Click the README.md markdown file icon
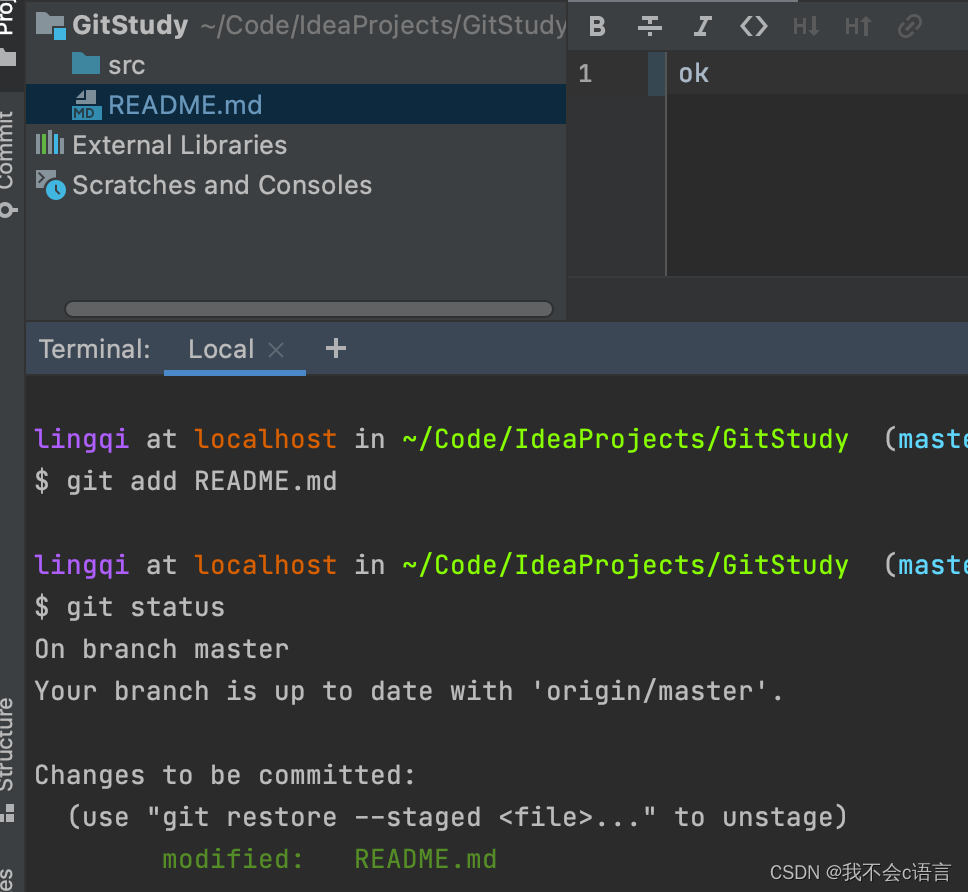Viewport: 968px width, 892px height. (x=86, y=105)
